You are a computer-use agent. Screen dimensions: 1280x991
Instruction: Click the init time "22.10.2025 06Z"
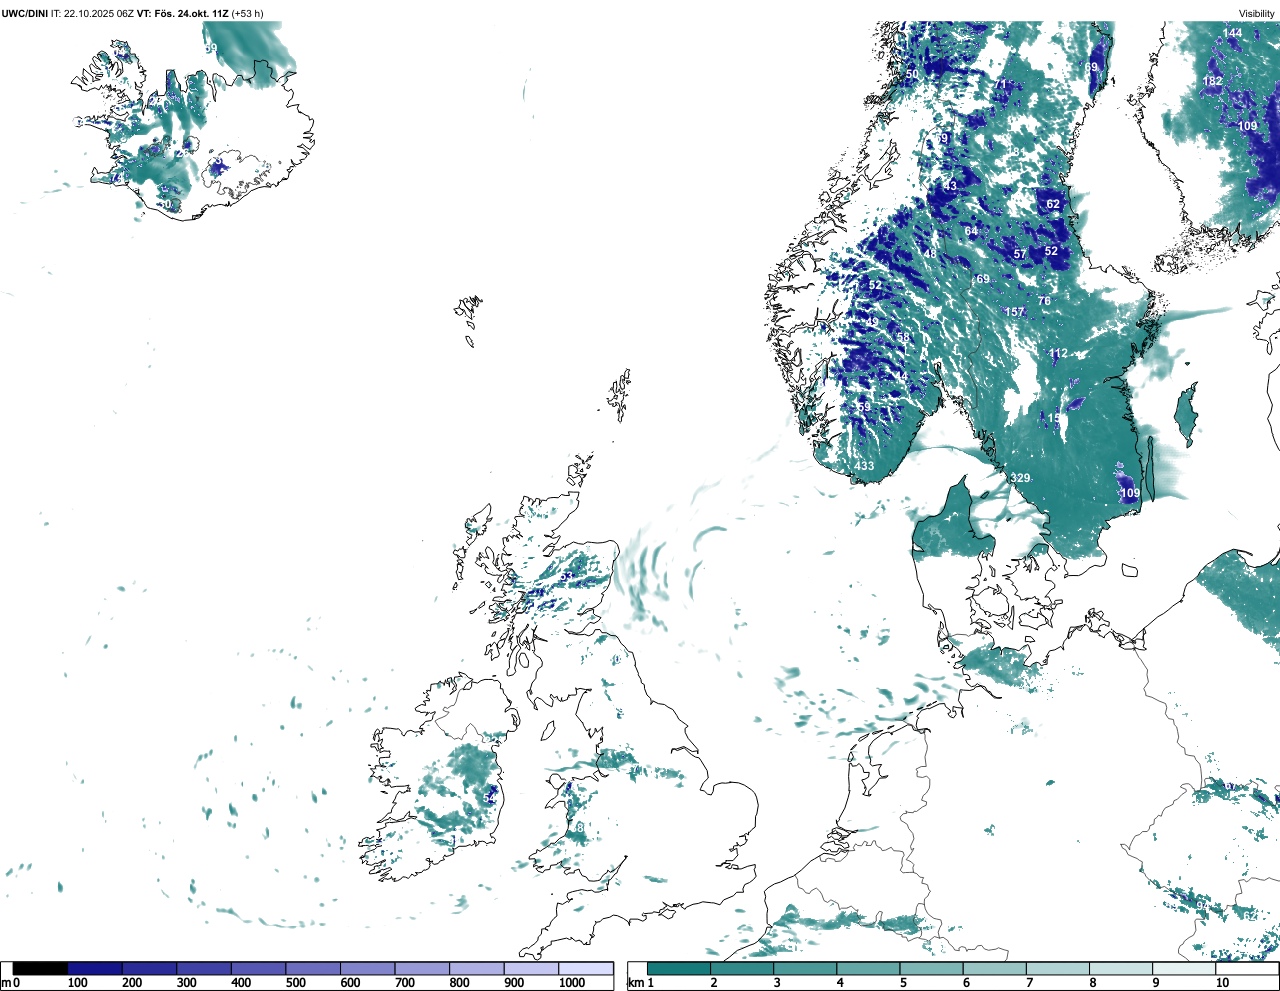click(x=99, y=14)
